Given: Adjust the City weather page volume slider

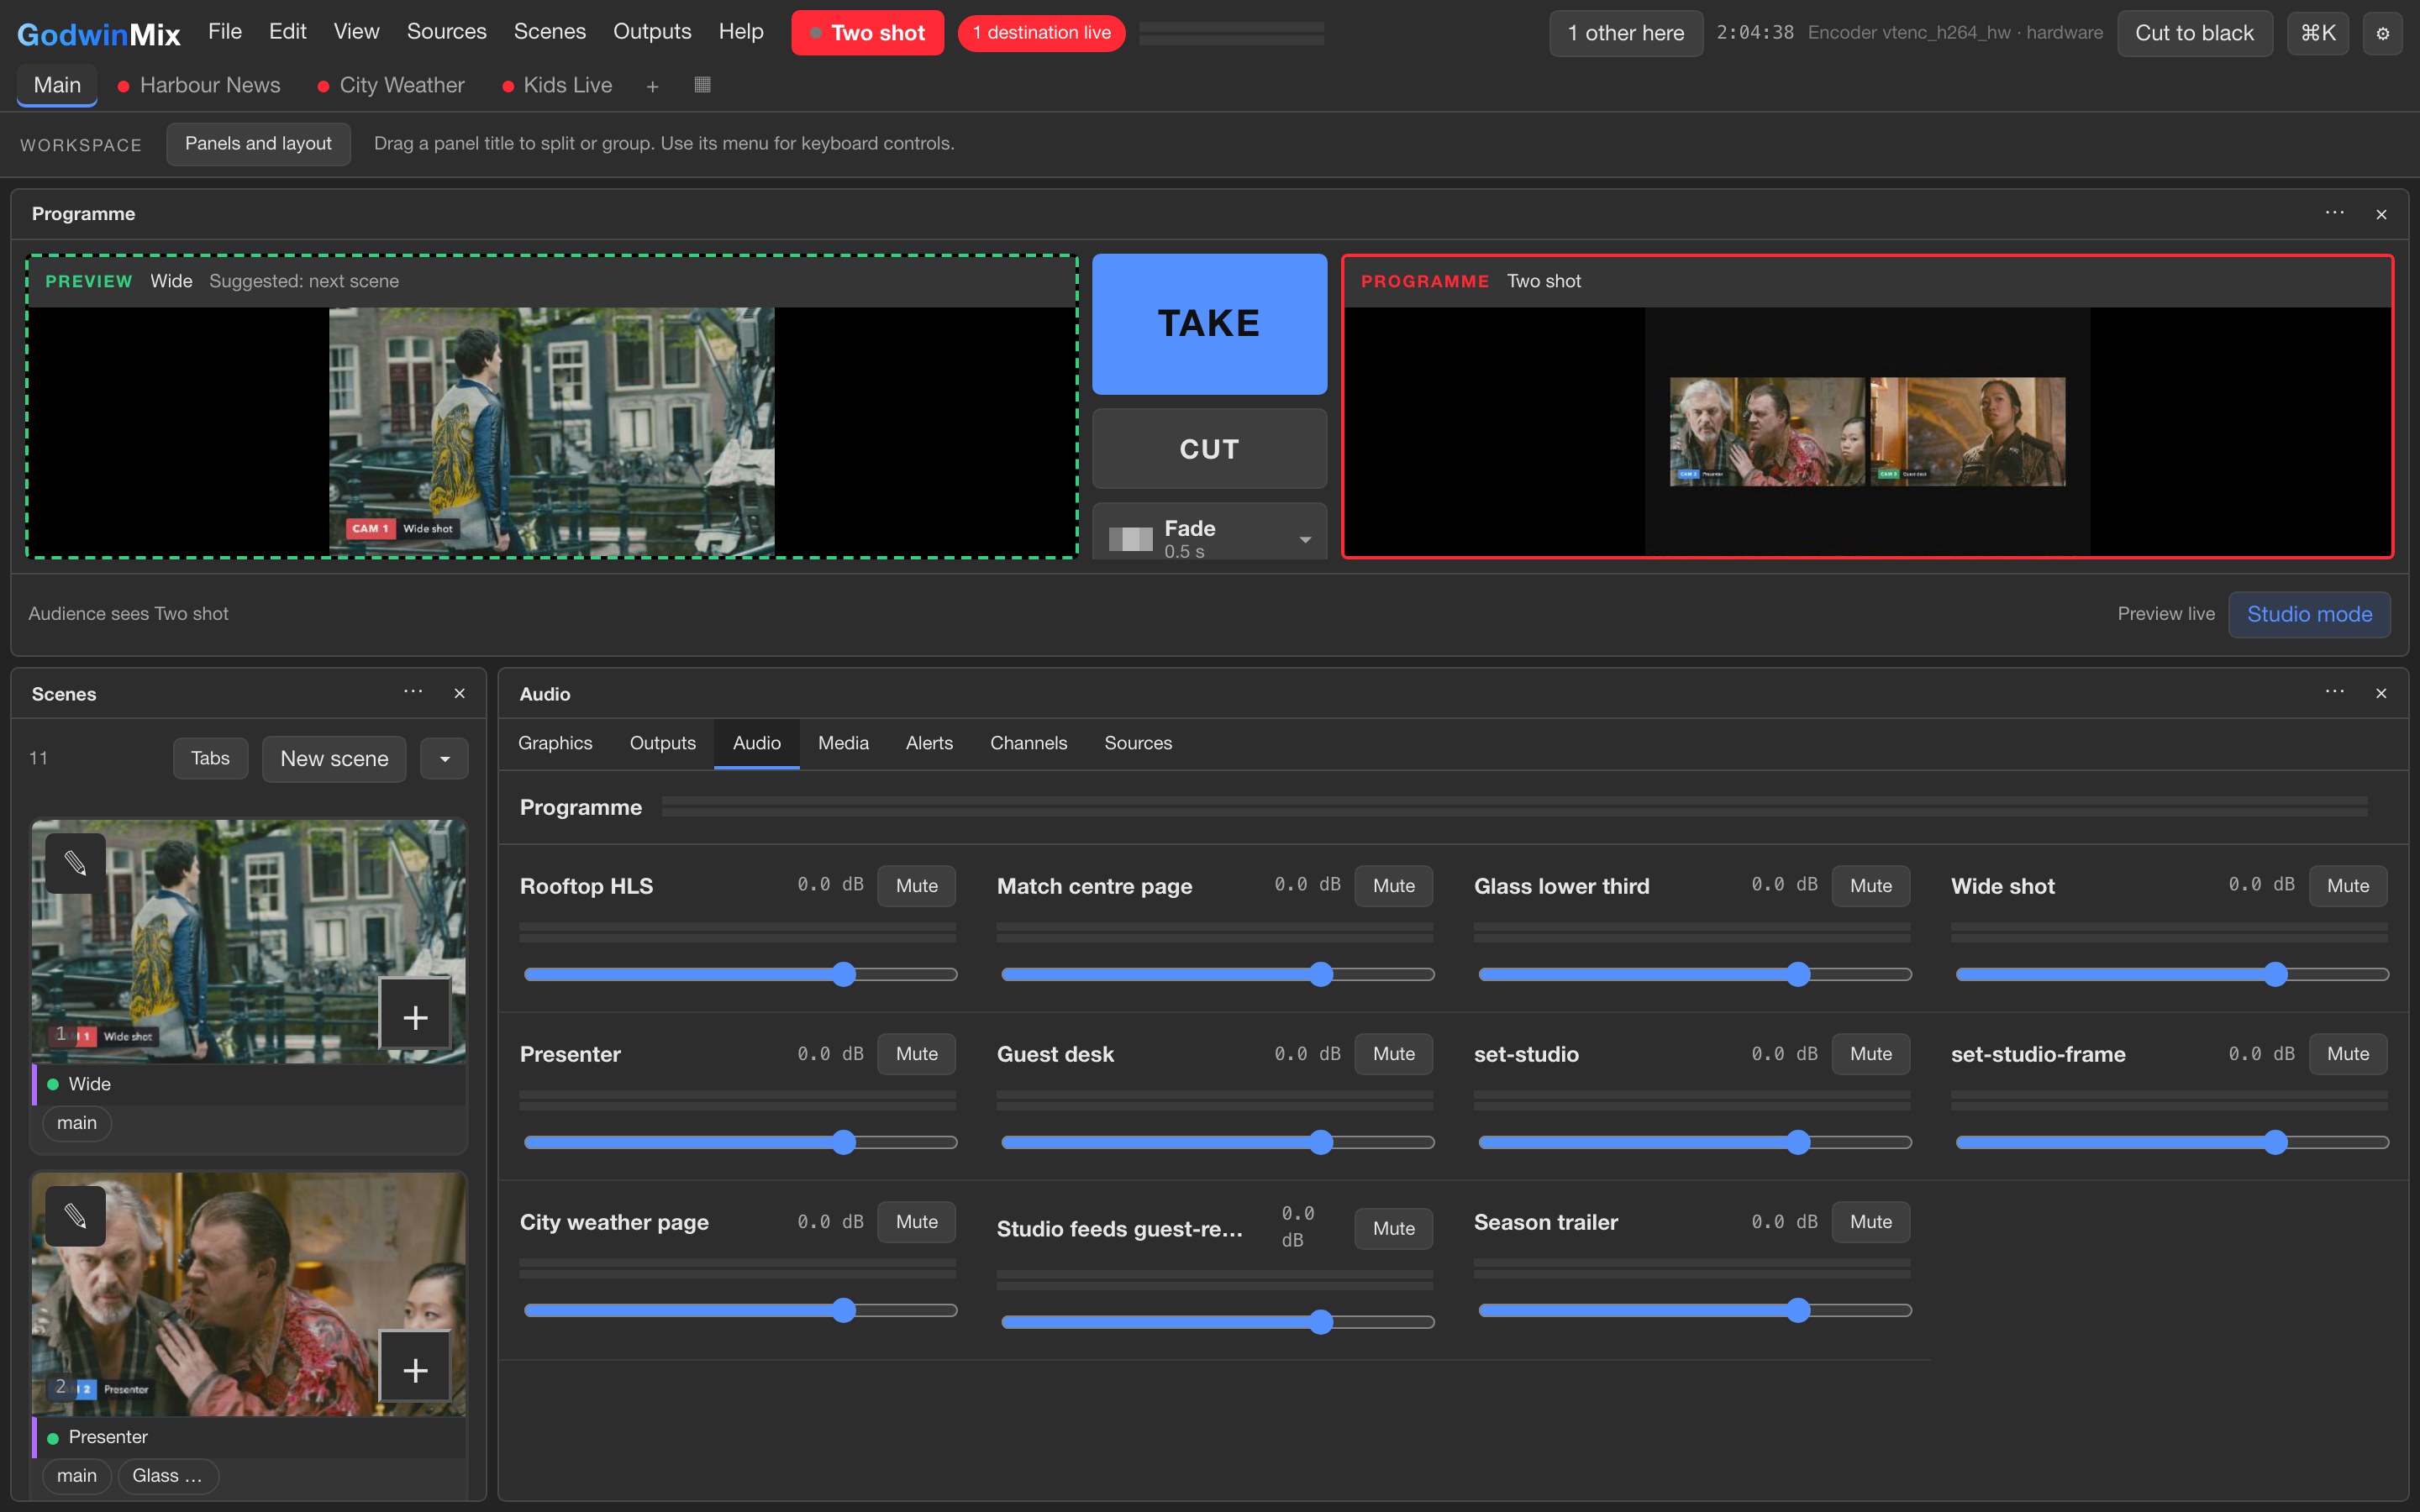Looking at the screenshot, I should pos(740,1310).
